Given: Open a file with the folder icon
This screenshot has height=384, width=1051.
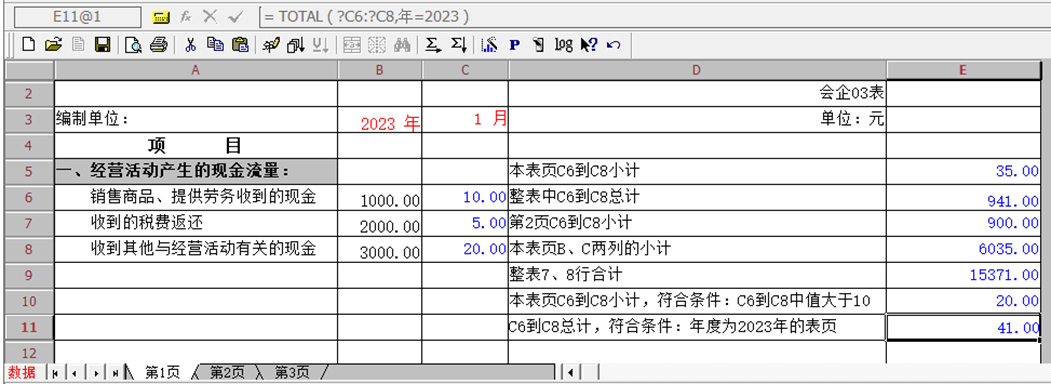Looking at the screenshot, I should (53, 45).
